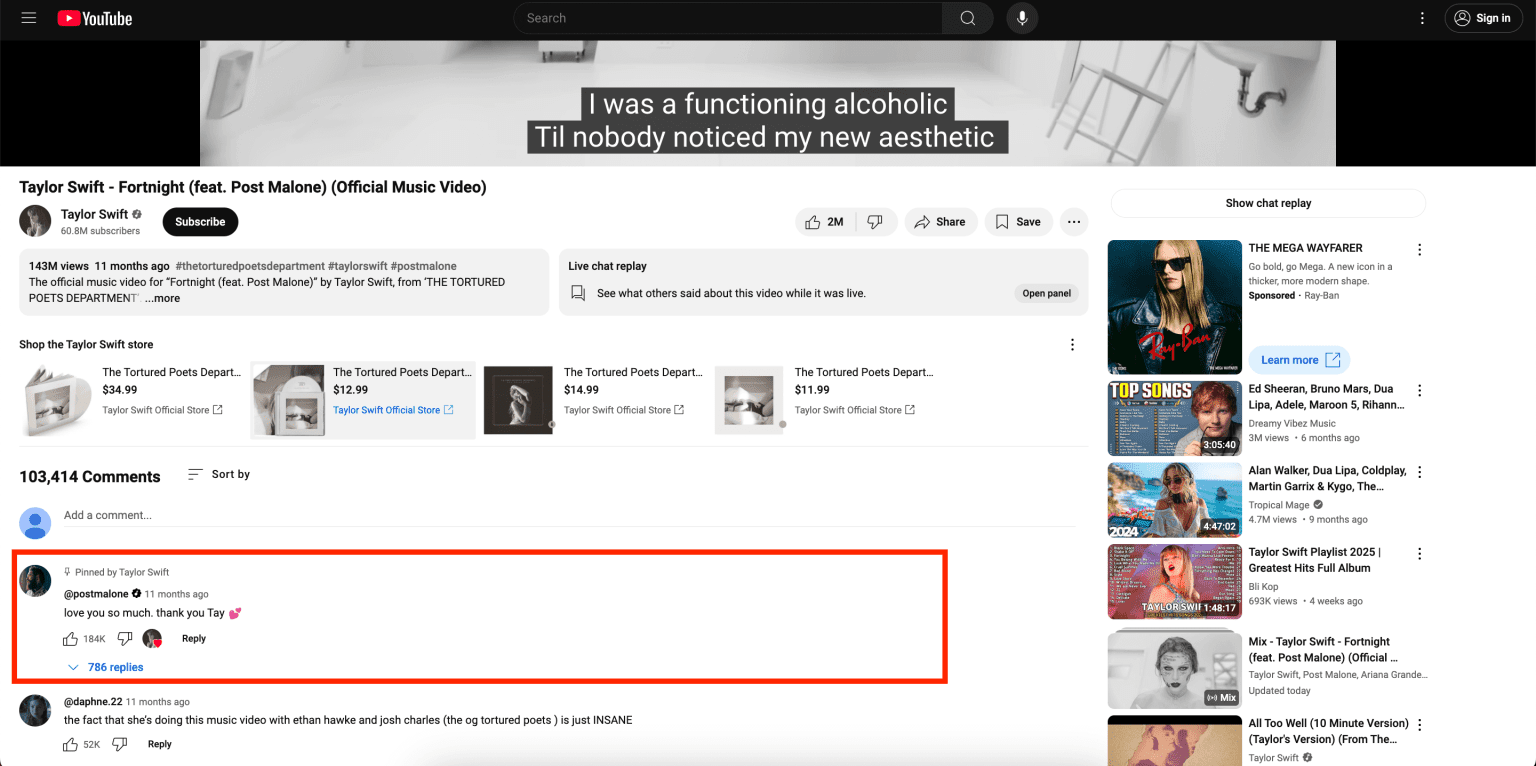Click the '103,414 Comments' heading
The image size is (1536, 766).
click(x=90, y=477)
